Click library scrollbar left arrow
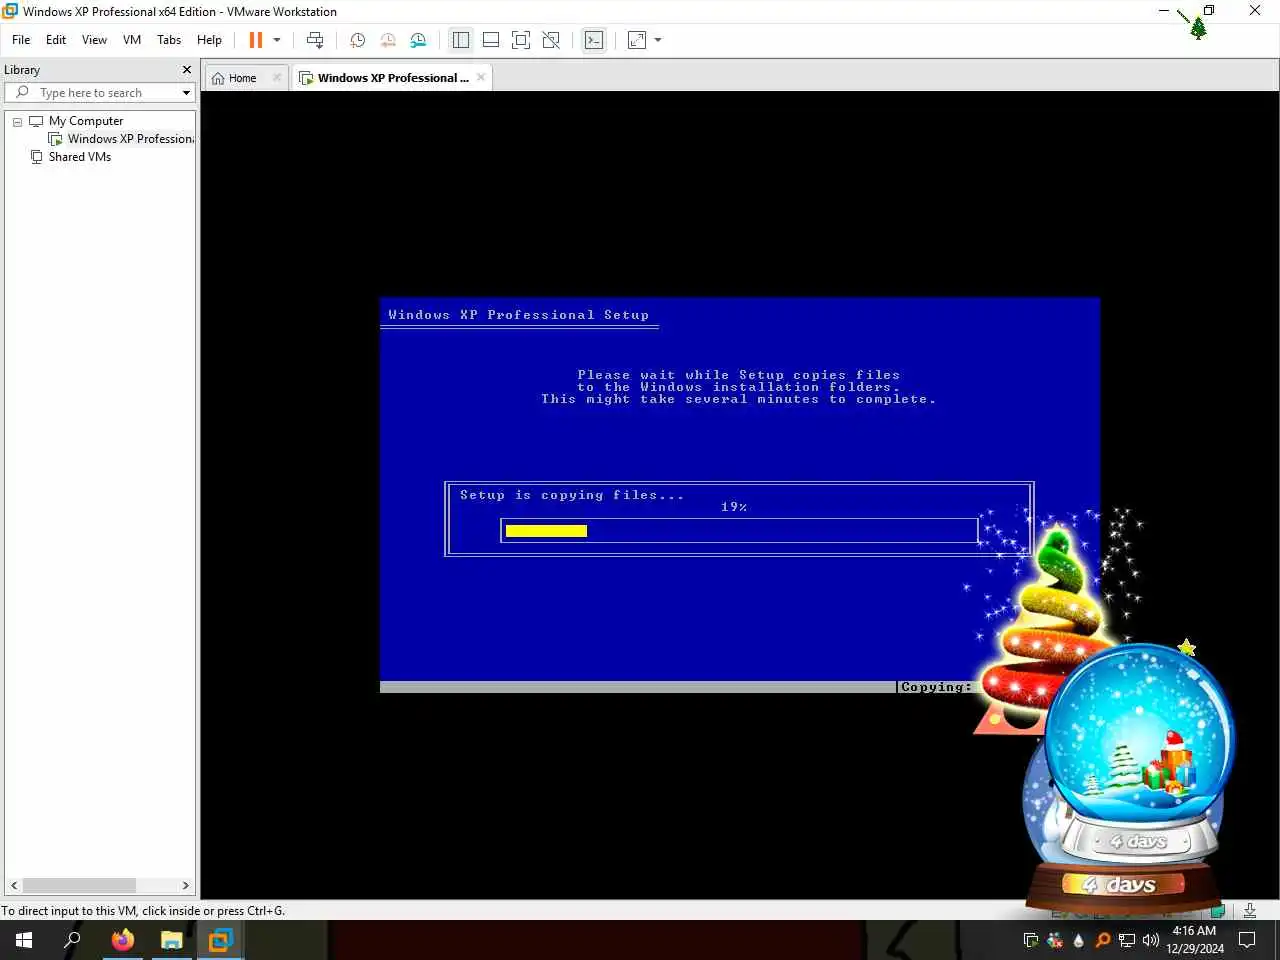The width and height of the screenshot is (1280, 960). (x=14, y=885)
